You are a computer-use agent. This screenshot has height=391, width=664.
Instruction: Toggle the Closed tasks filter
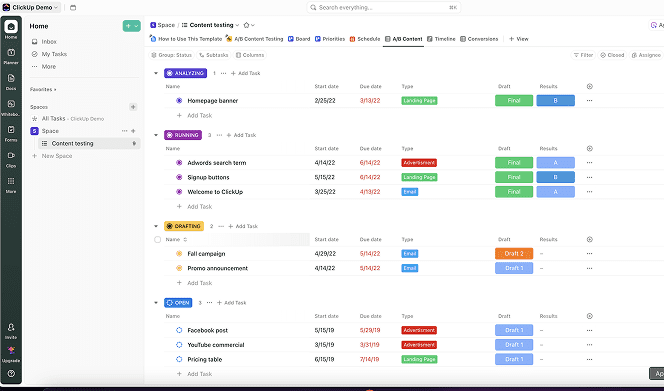[x=612, y=55]
